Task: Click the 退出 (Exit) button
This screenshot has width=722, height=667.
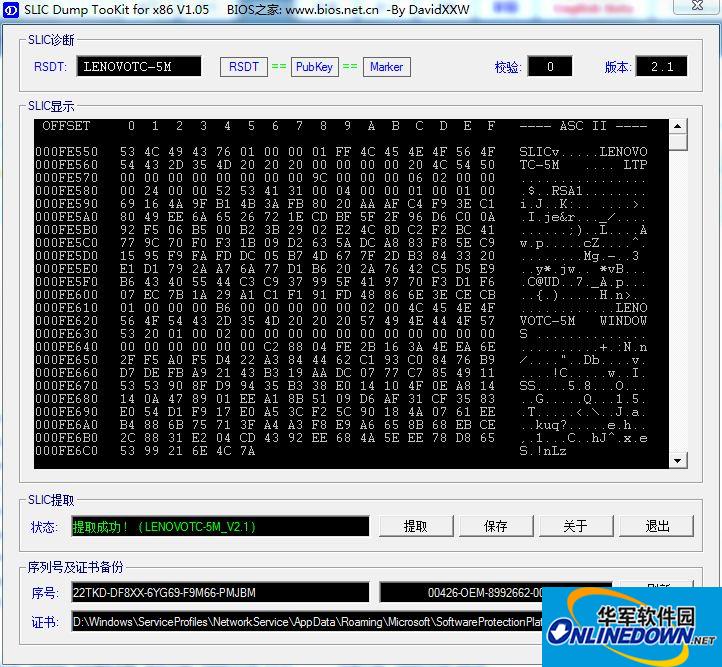Action: [656, 526]
